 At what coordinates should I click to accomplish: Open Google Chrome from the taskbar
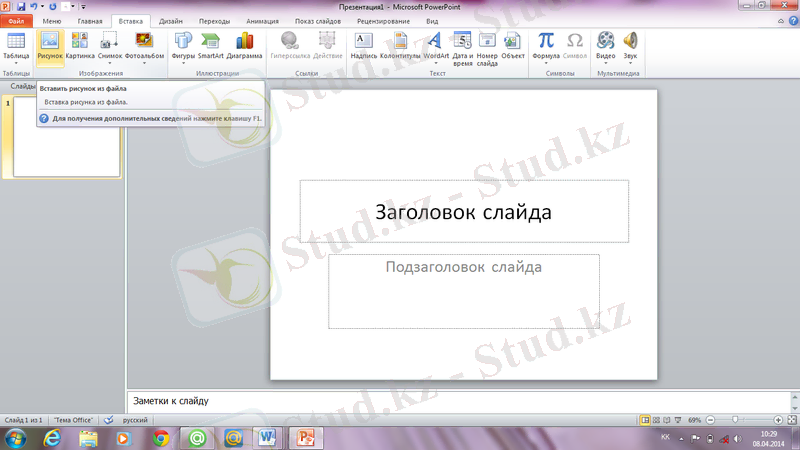tap(161, 438)
